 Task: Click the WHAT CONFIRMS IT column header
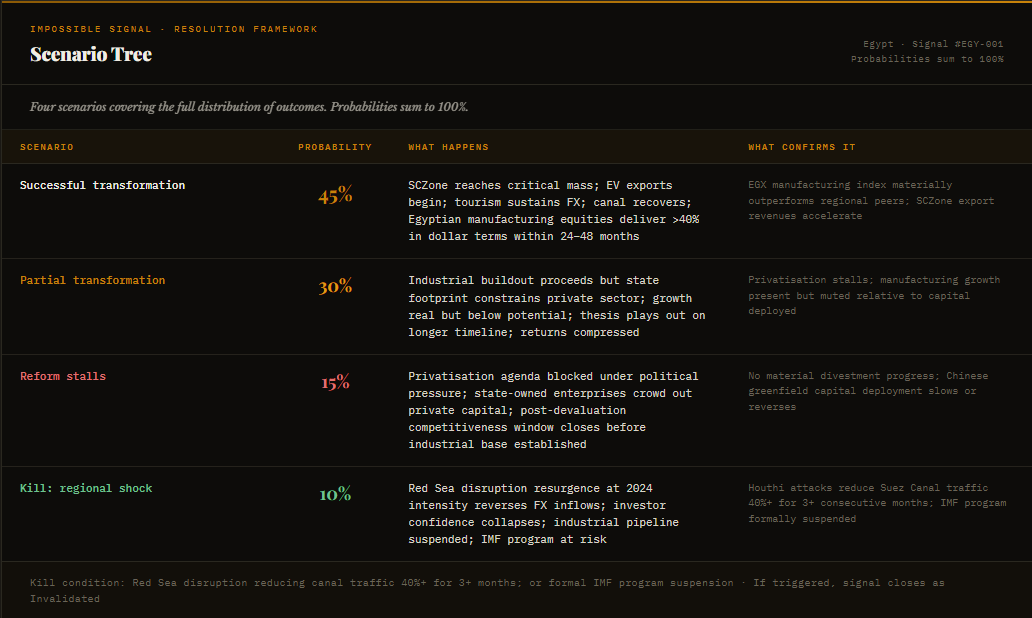pyautogui.click(x=802, y=147)
